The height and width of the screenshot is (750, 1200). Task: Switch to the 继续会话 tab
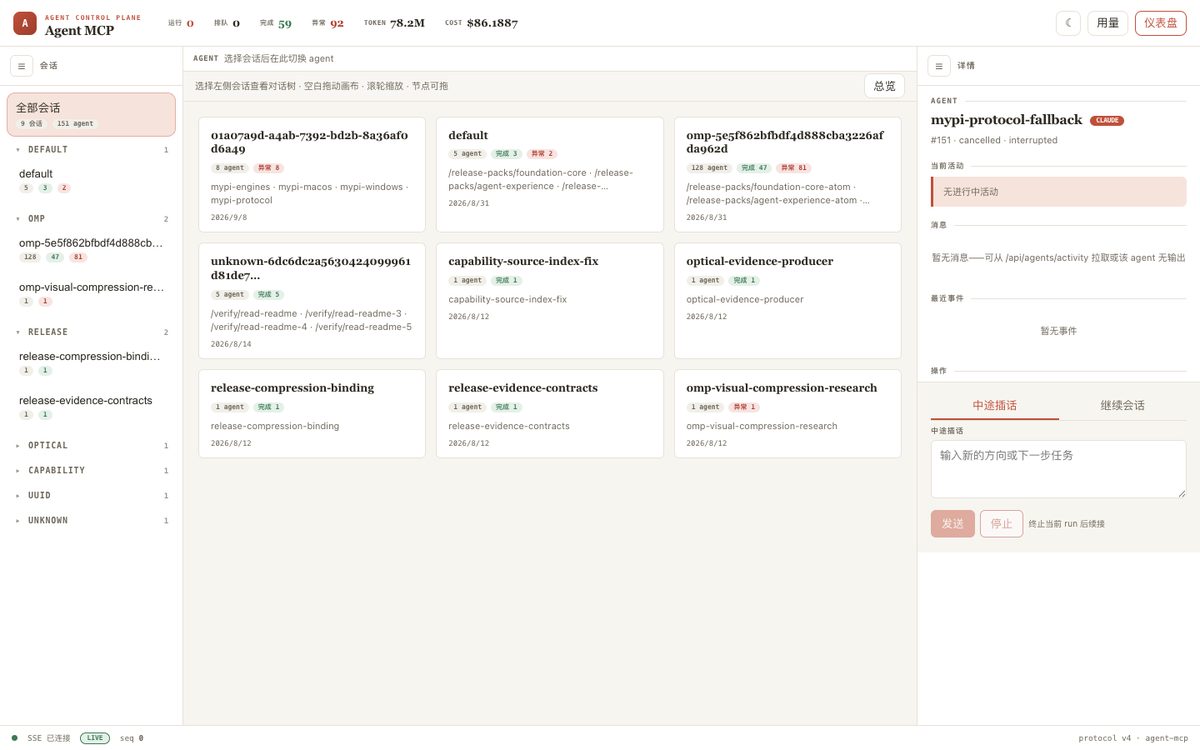(x=1123, y=405)
